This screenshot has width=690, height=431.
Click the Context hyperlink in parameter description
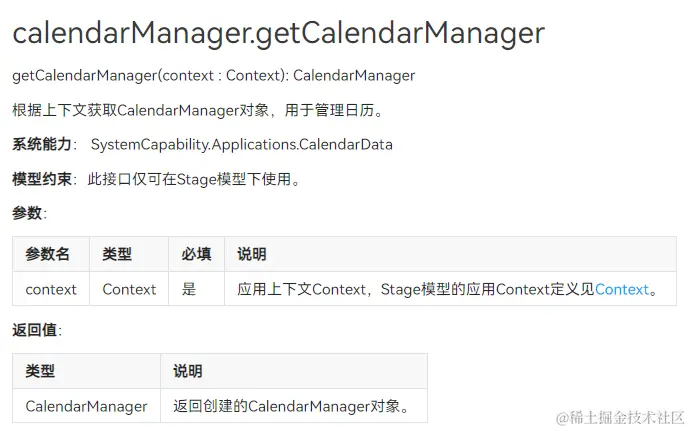(622, 289)
